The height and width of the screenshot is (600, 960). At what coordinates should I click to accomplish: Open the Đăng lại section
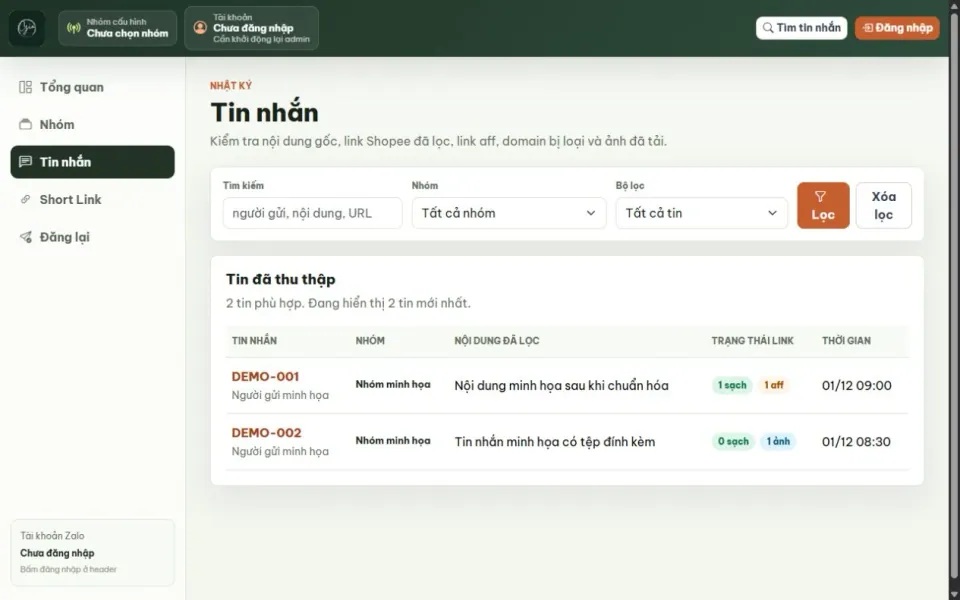(x=92, y=236)
